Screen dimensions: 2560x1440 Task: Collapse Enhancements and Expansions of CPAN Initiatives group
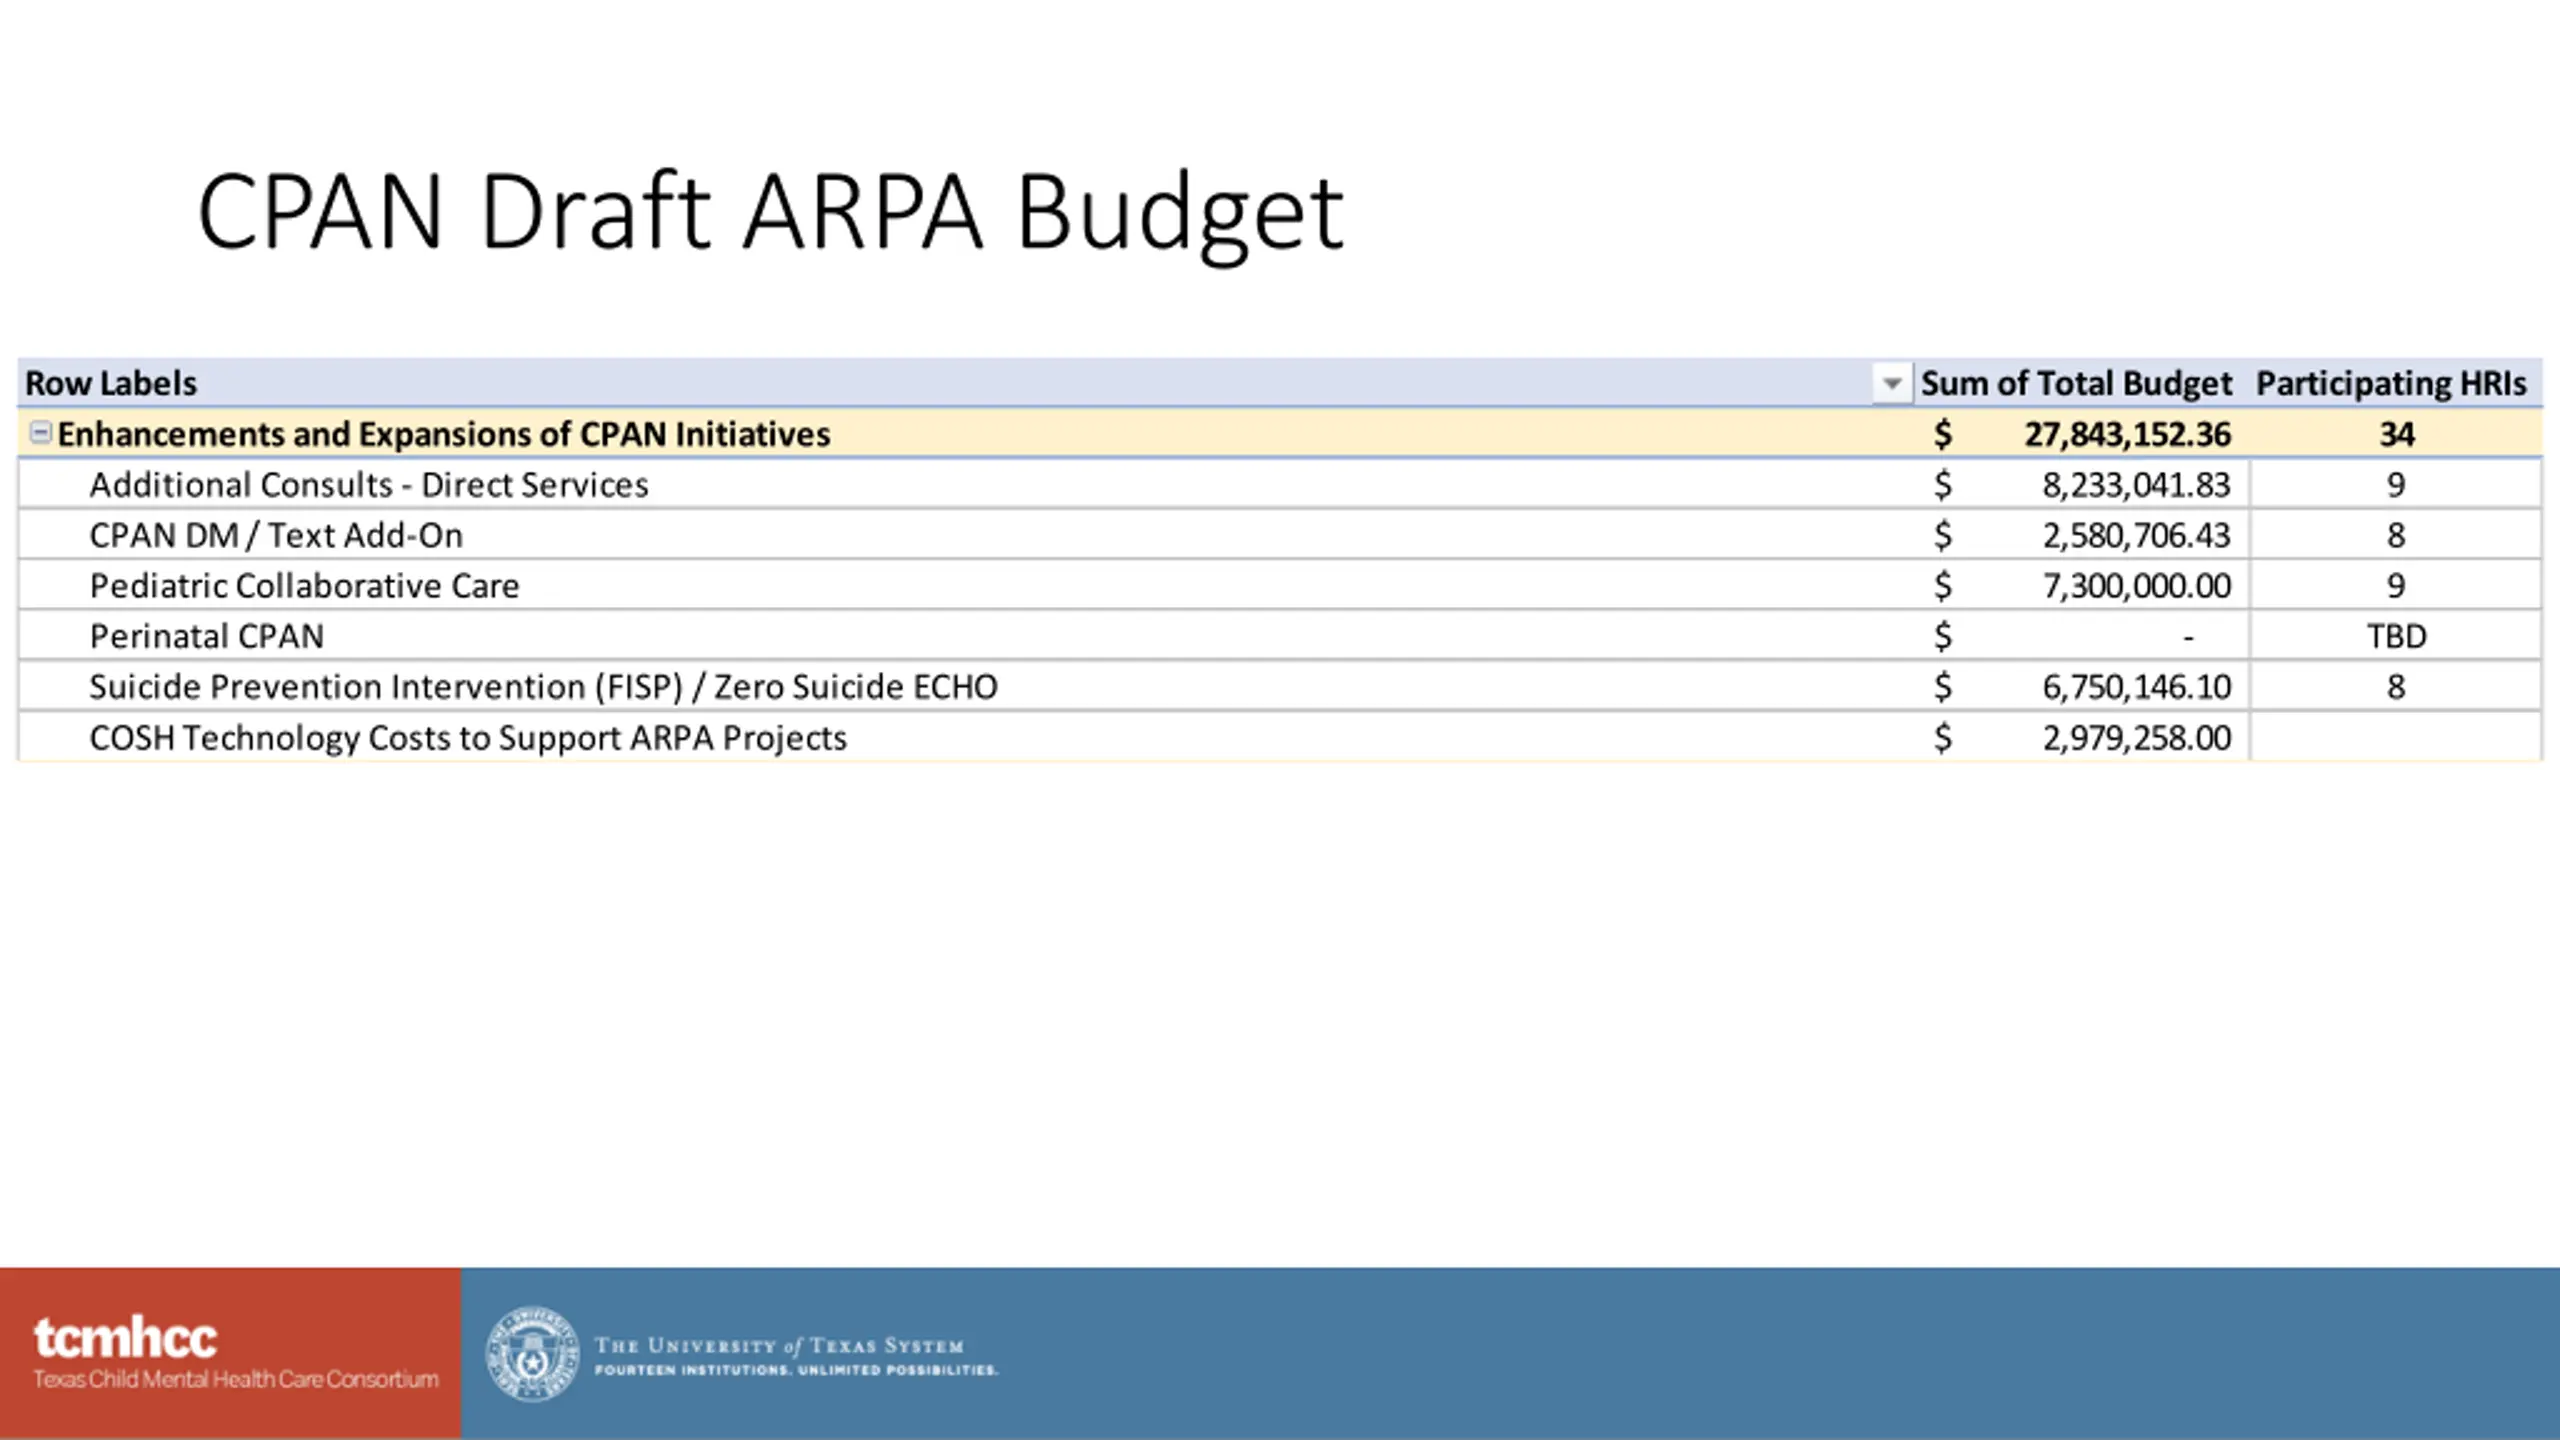[x=40, y=433]
